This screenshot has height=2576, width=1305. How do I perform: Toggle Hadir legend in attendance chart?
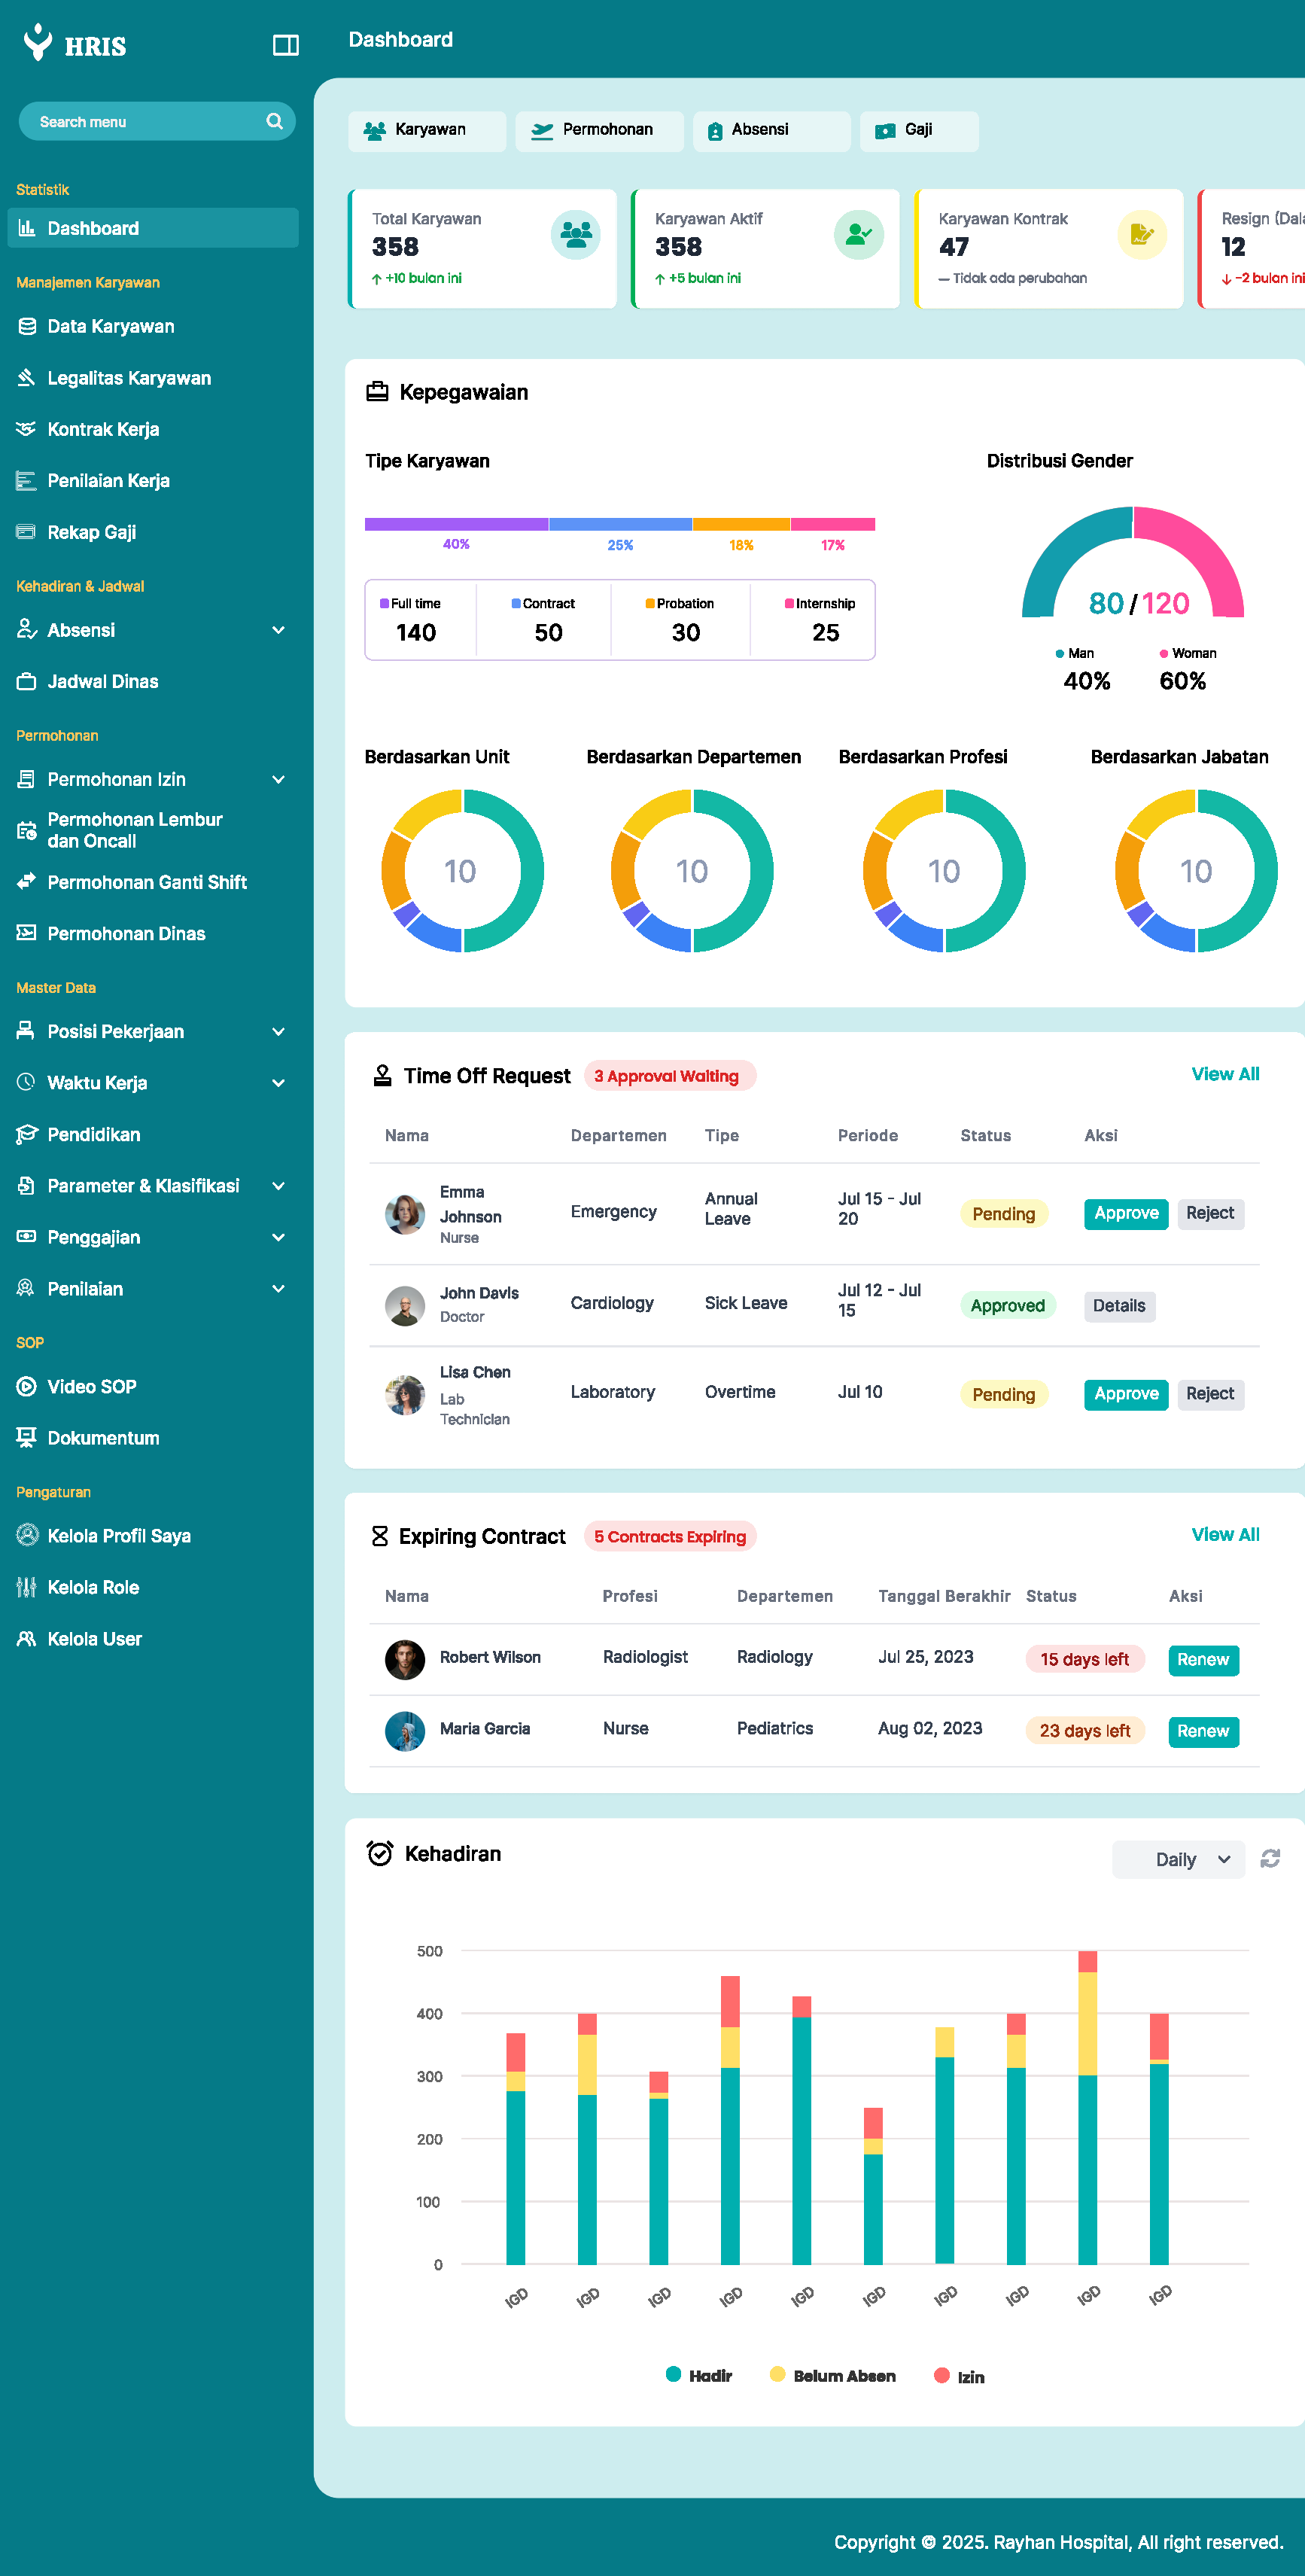pos(698,2375)
